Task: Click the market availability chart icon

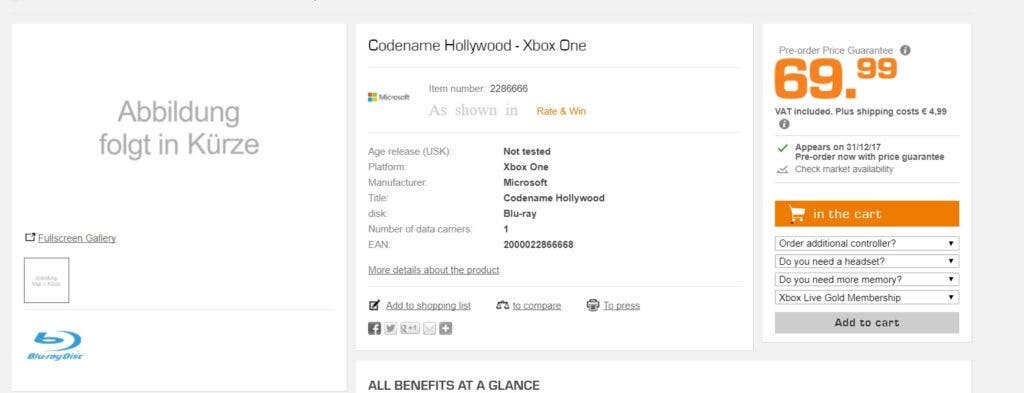Action: pyautogui.click(x=782, y=169)
